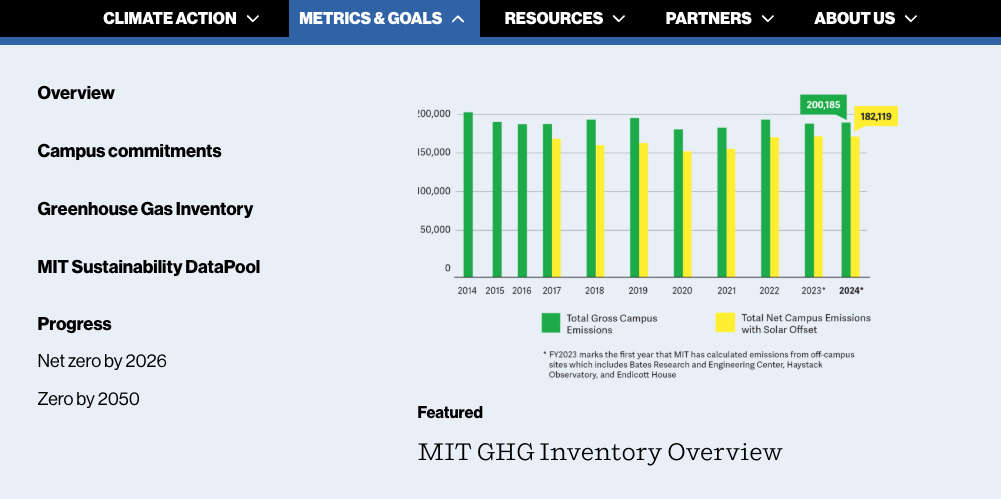Viewport: 1001px width, 499px height.
Task: Open the Campus commitments link
Action: (130, 151)
